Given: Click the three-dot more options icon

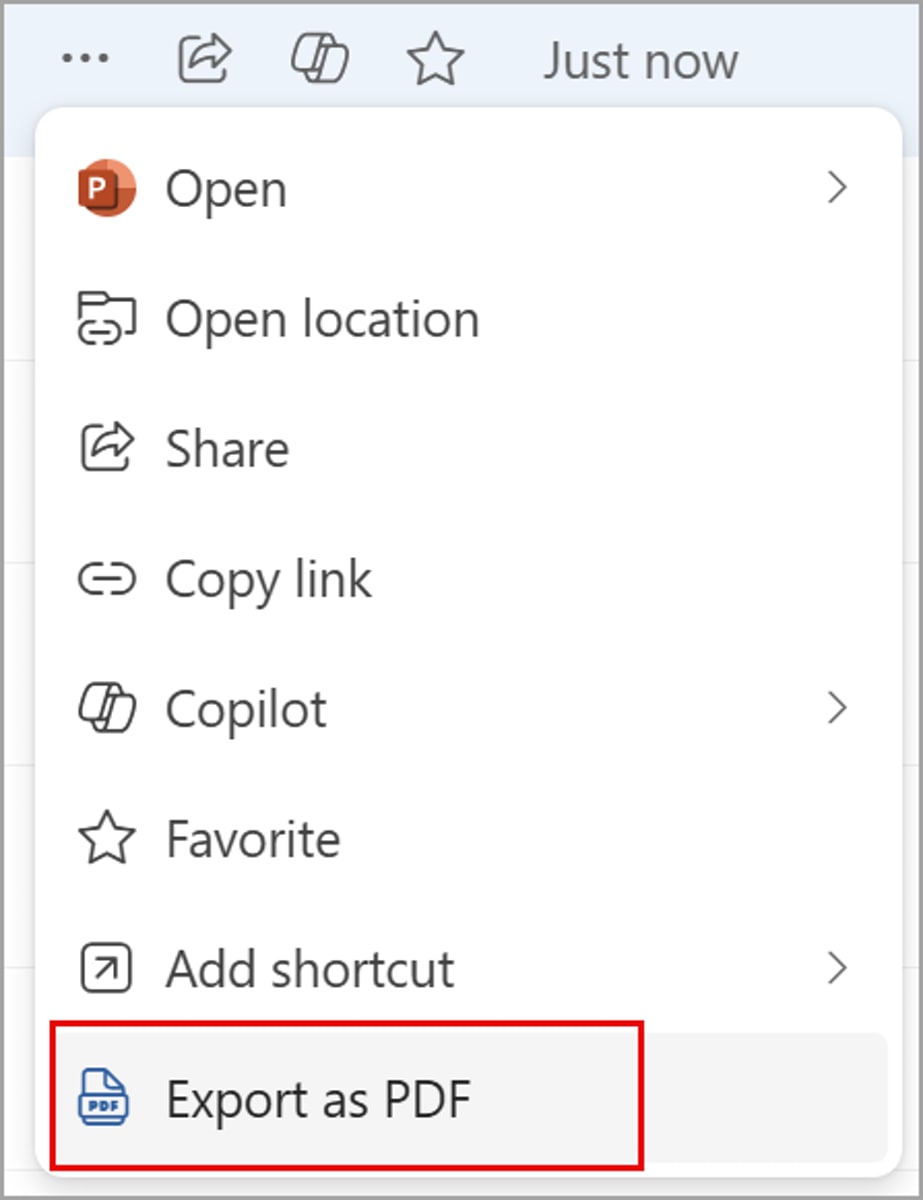Looking at the screenshot, I should [85, 59].
